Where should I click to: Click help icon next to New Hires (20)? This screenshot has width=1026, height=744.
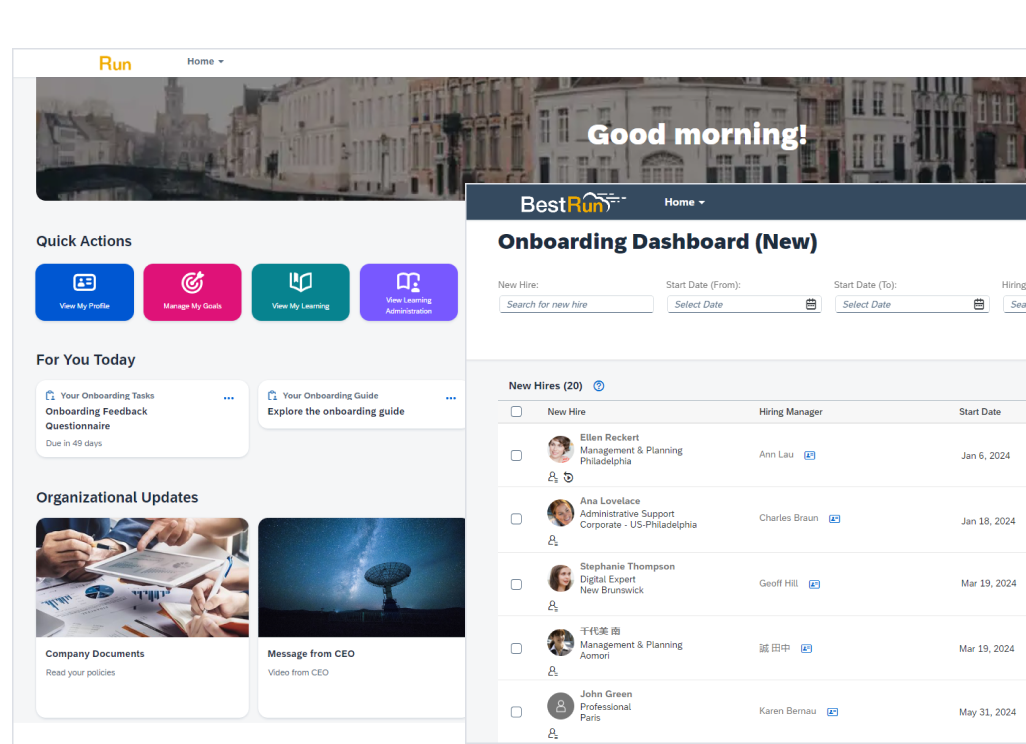tap(599, 386)
